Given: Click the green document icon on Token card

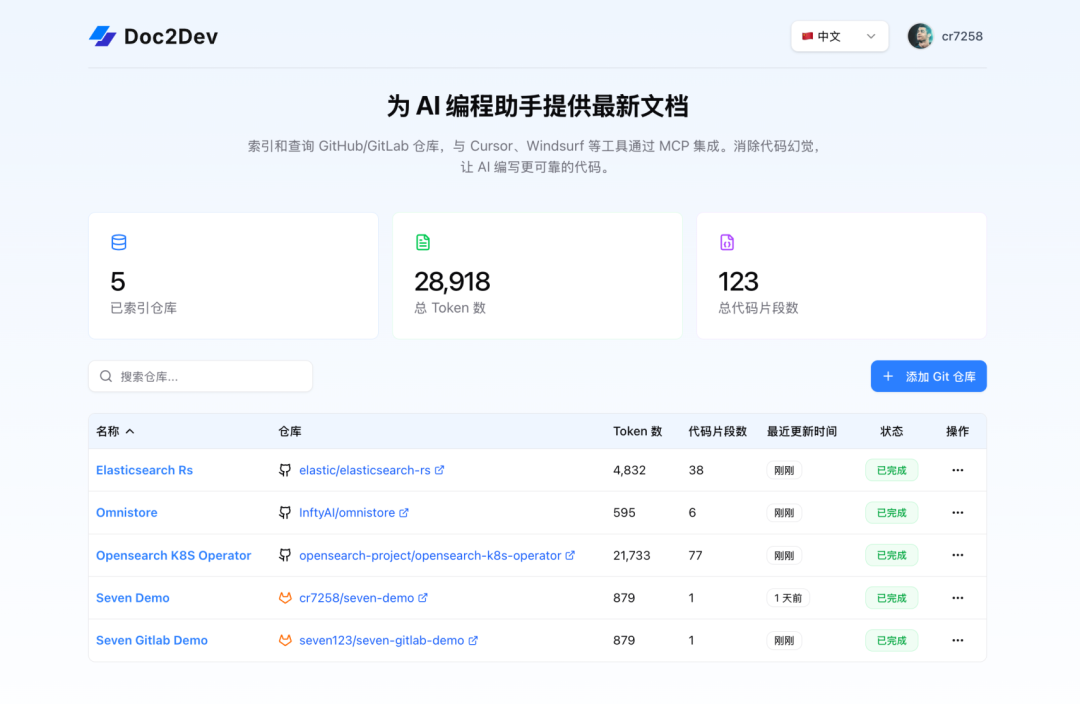Looking at the screenshot, I should click(x=423, y=242).
